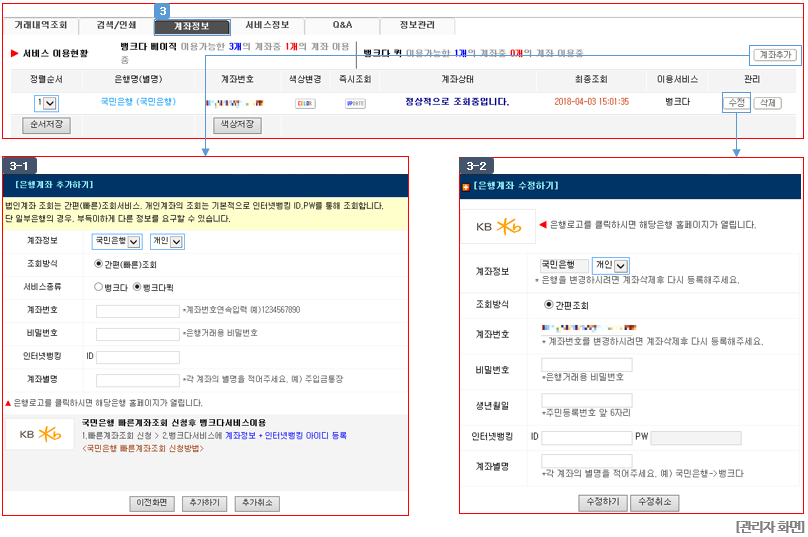Select the 뱅크다퀵 service radio button

coord(137,287)
